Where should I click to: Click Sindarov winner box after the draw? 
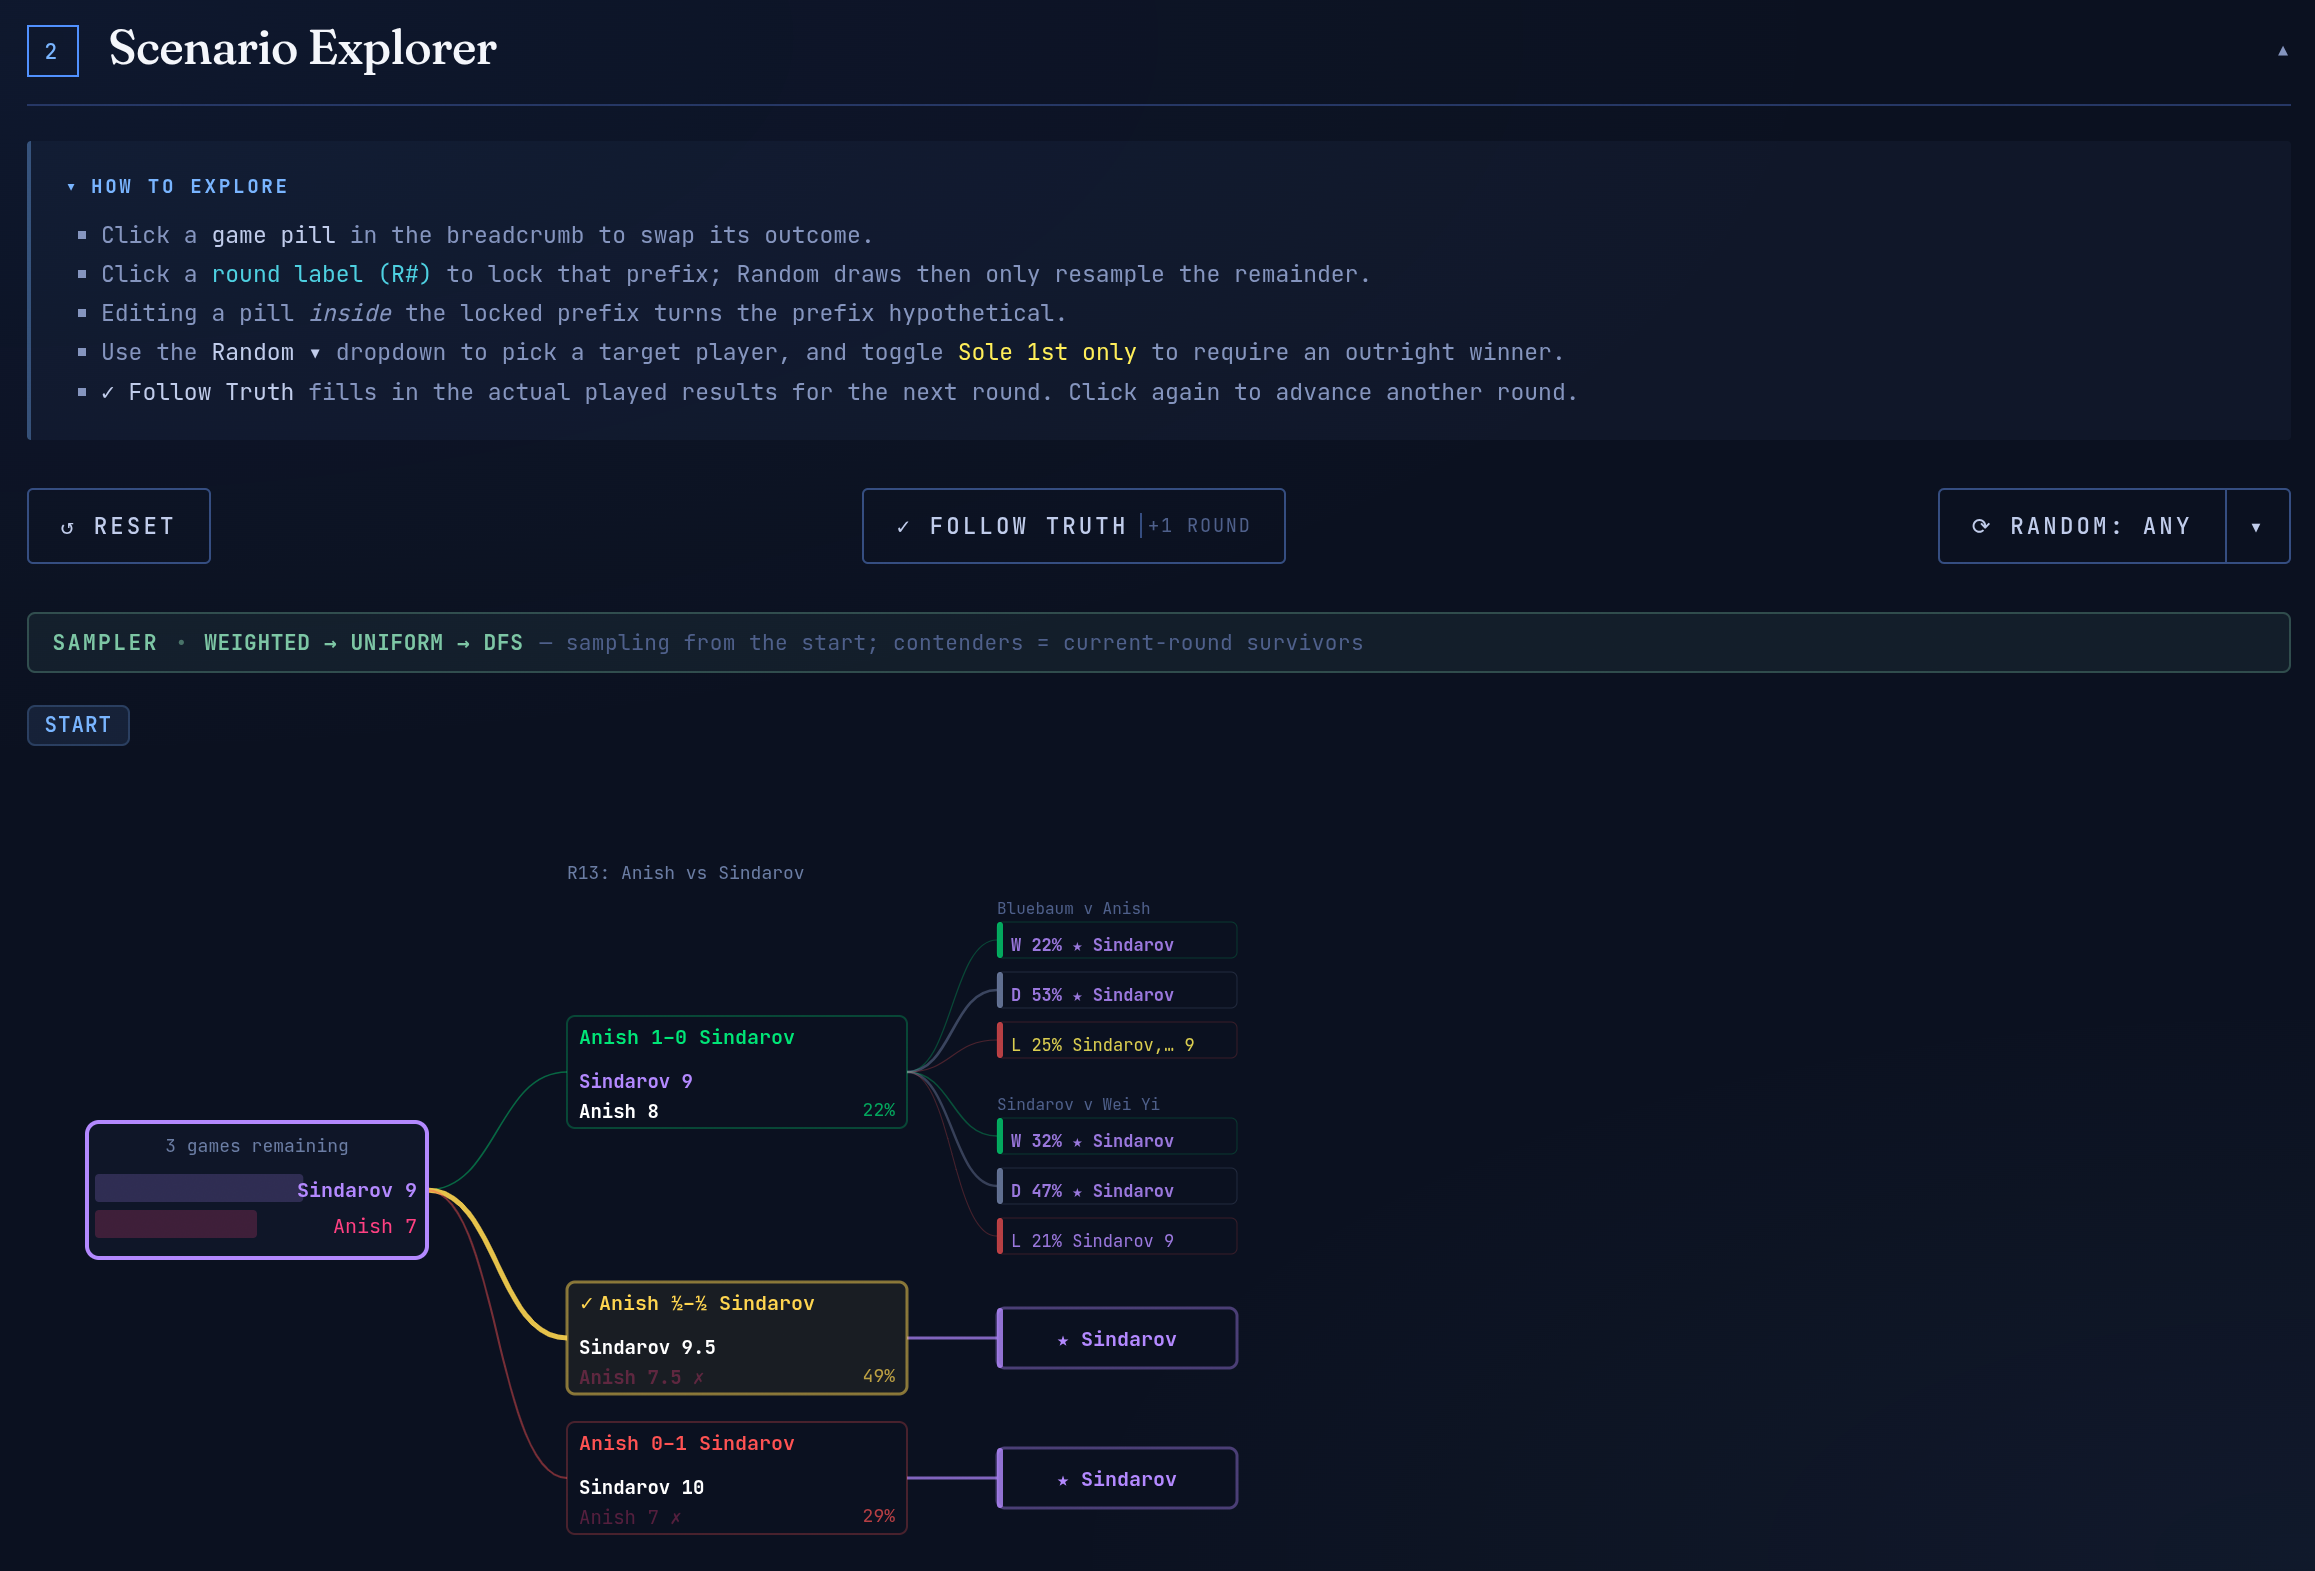coord(1117,1338)
